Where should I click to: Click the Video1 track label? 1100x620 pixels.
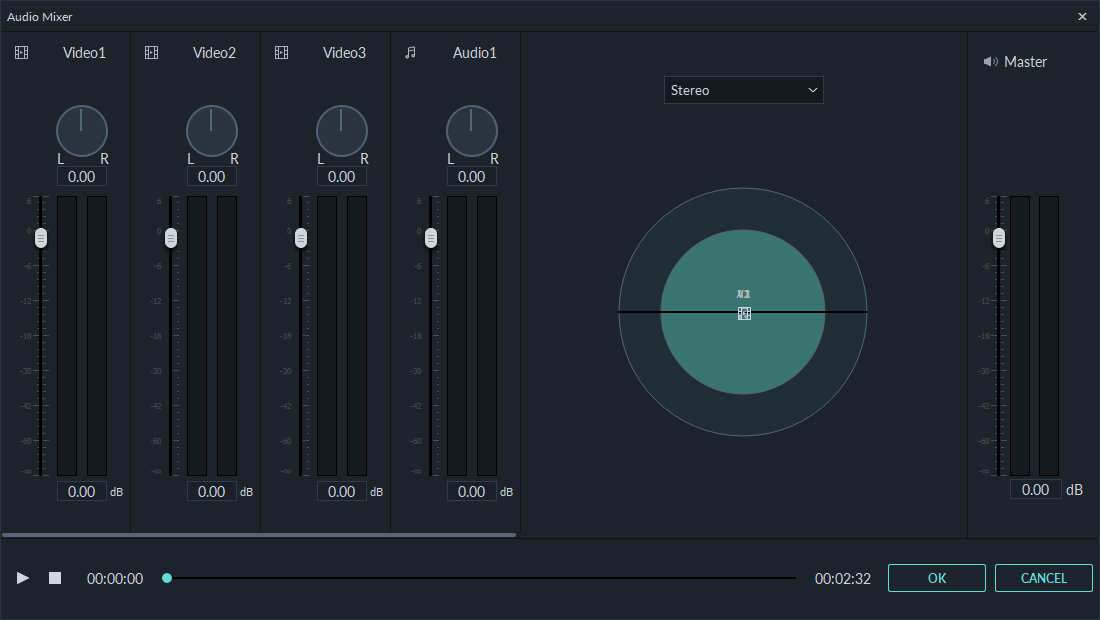tap(84, 53)
